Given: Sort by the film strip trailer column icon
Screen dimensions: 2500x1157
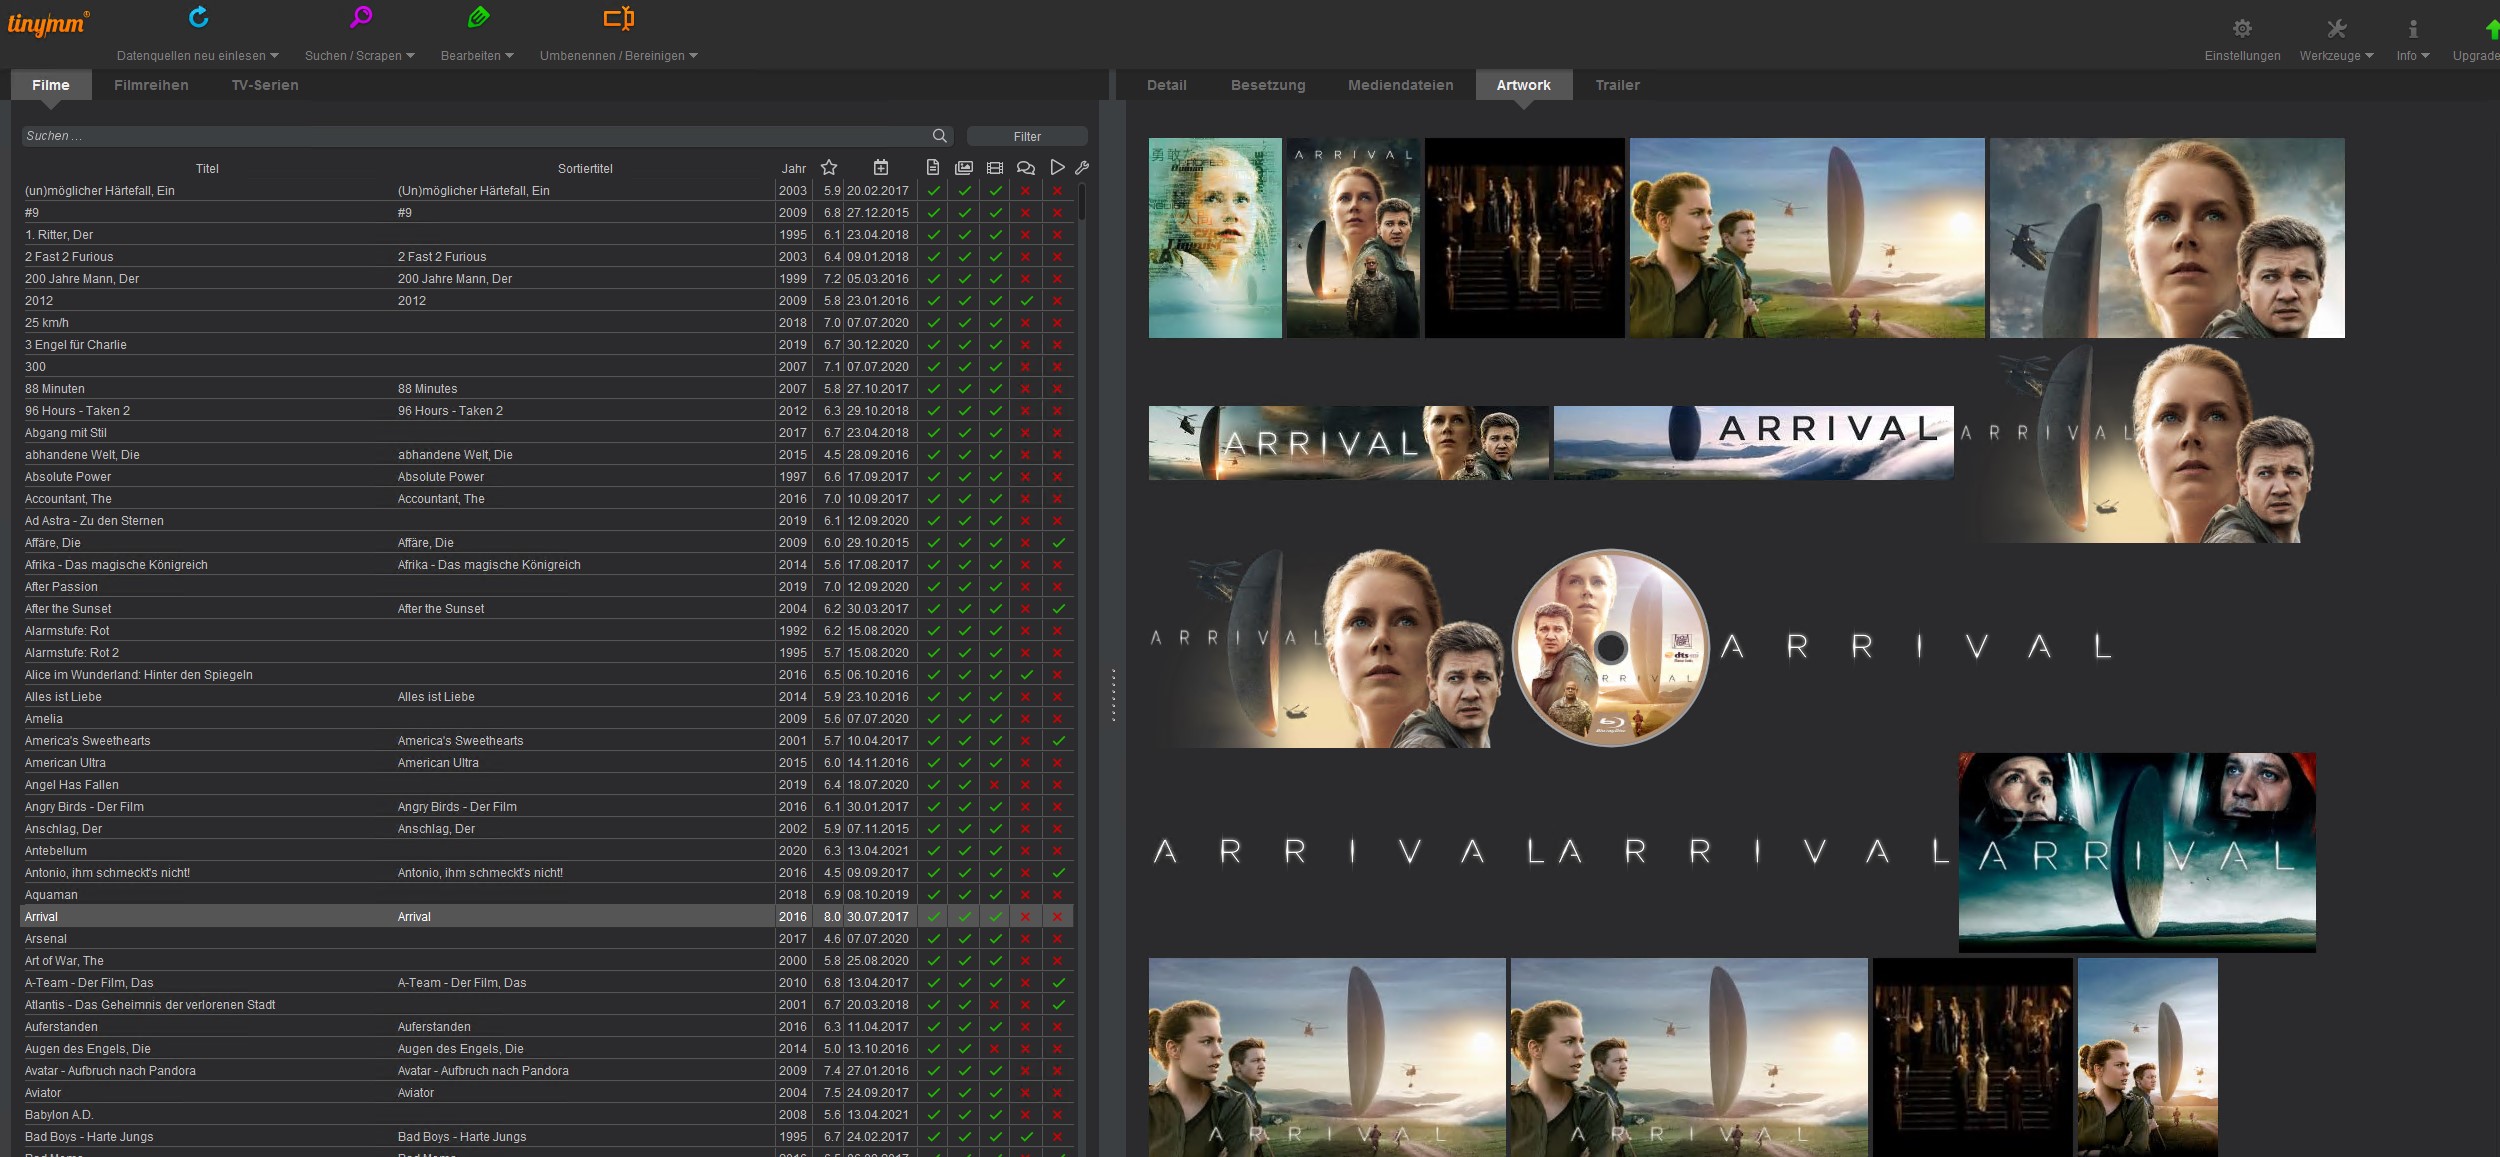Looking at the screenshot, I should tap(995, 168).
